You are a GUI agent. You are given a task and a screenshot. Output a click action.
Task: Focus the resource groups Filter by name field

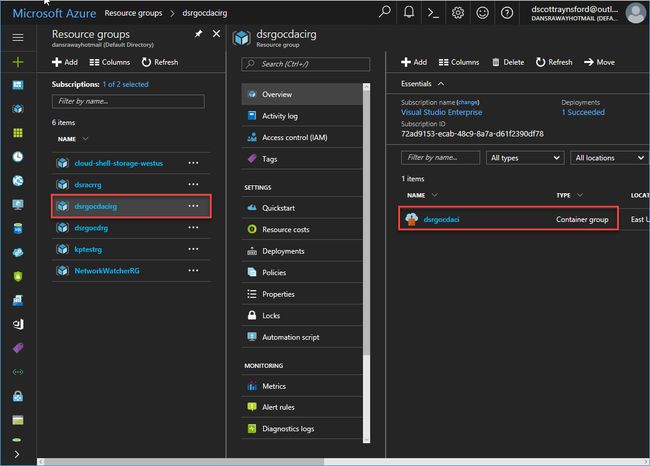pyautogui.click(x=128, y=101)
